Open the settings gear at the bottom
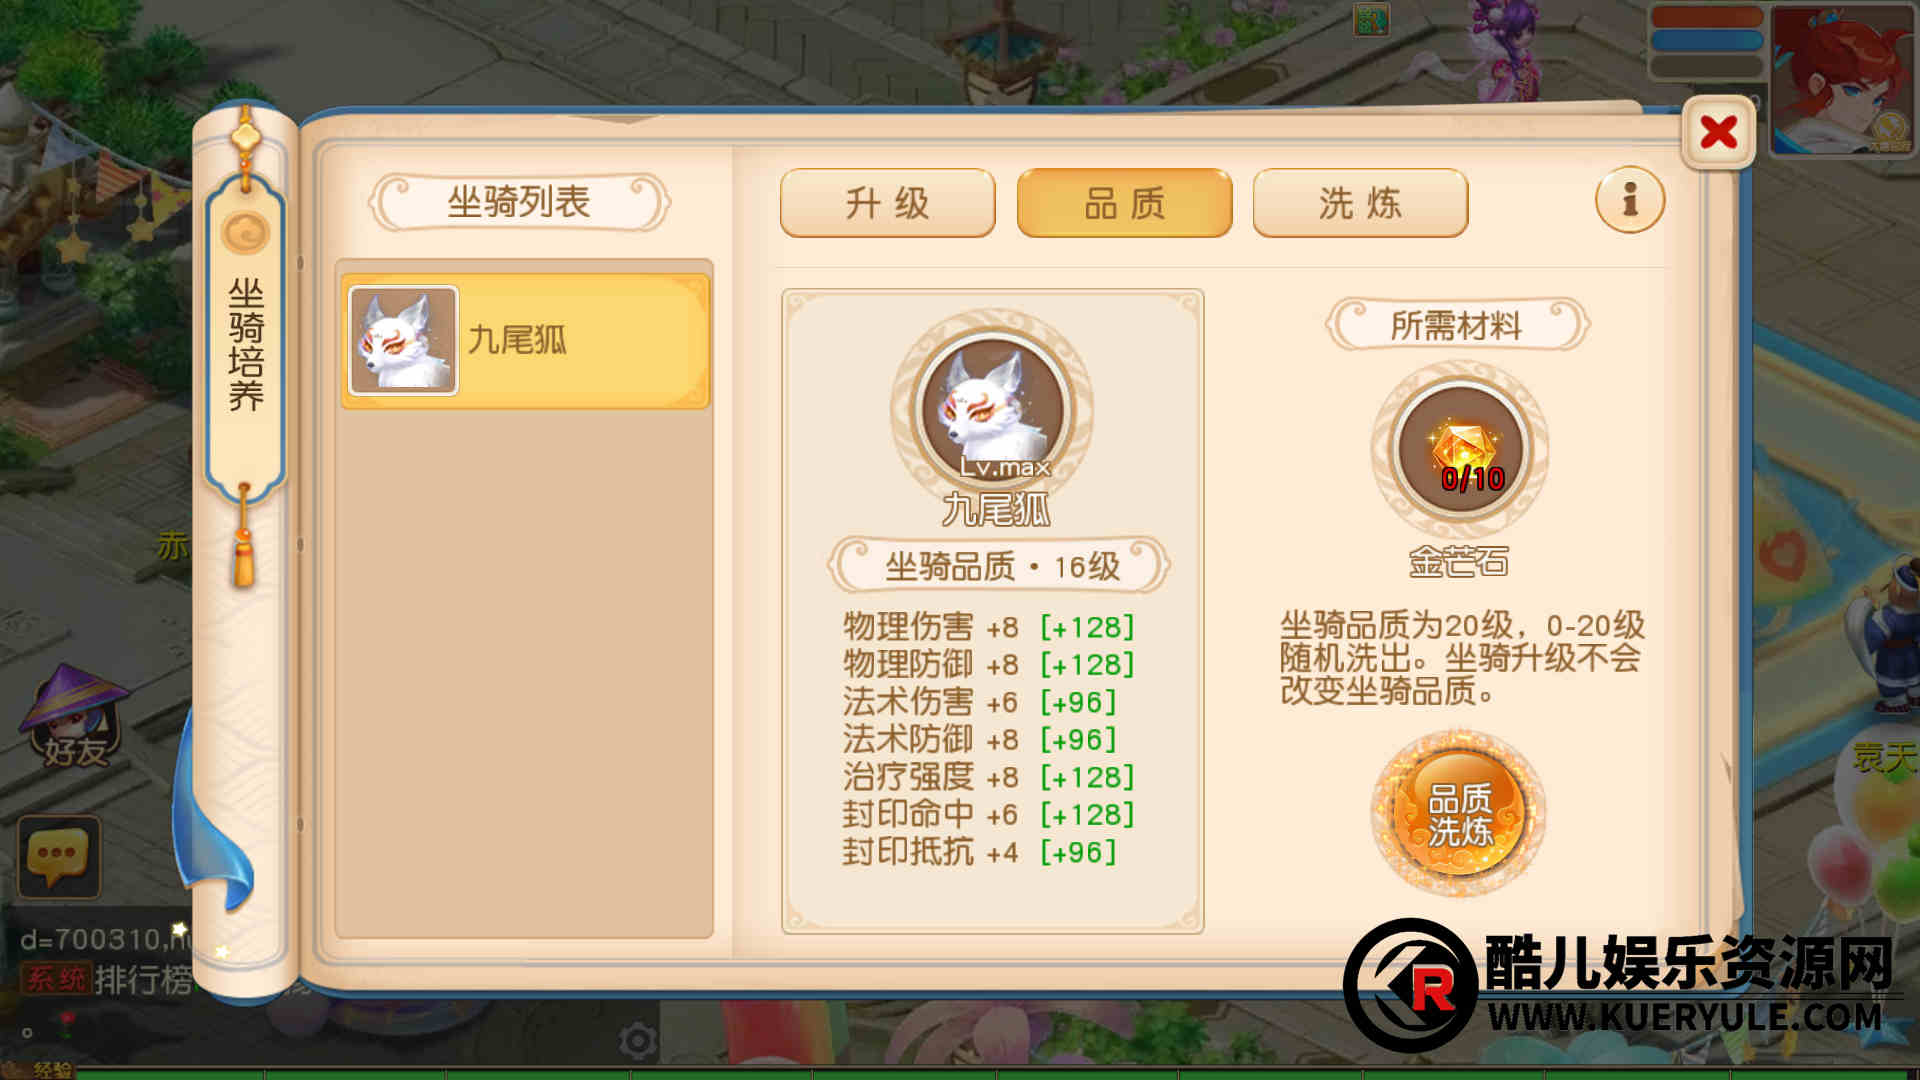The width and height of the screenshot is (1920, 1080). tap(637, 1041)
